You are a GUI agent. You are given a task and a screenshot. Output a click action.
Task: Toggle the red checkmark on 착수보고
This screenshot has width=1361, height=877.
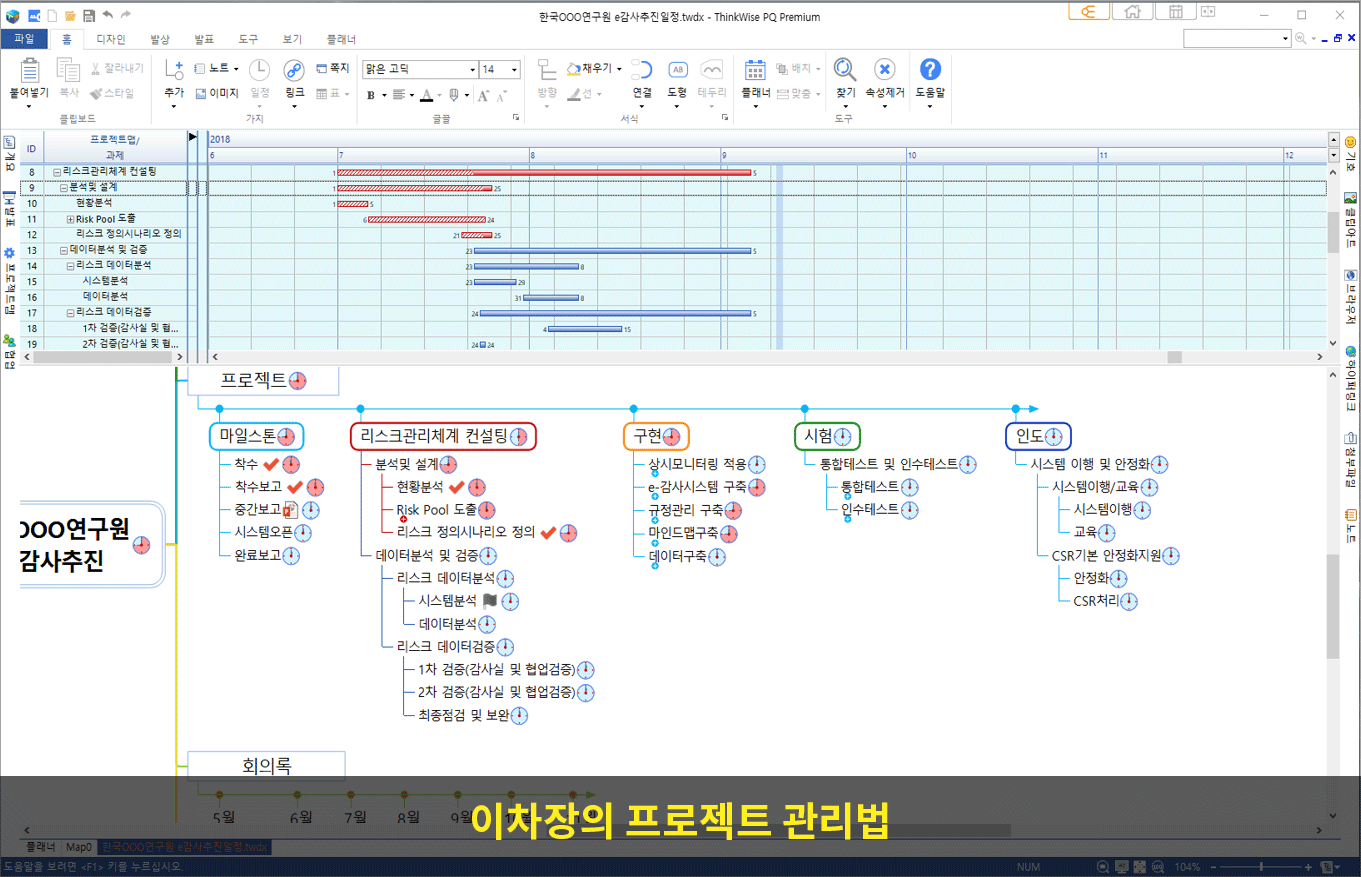[x=295, y=487]
